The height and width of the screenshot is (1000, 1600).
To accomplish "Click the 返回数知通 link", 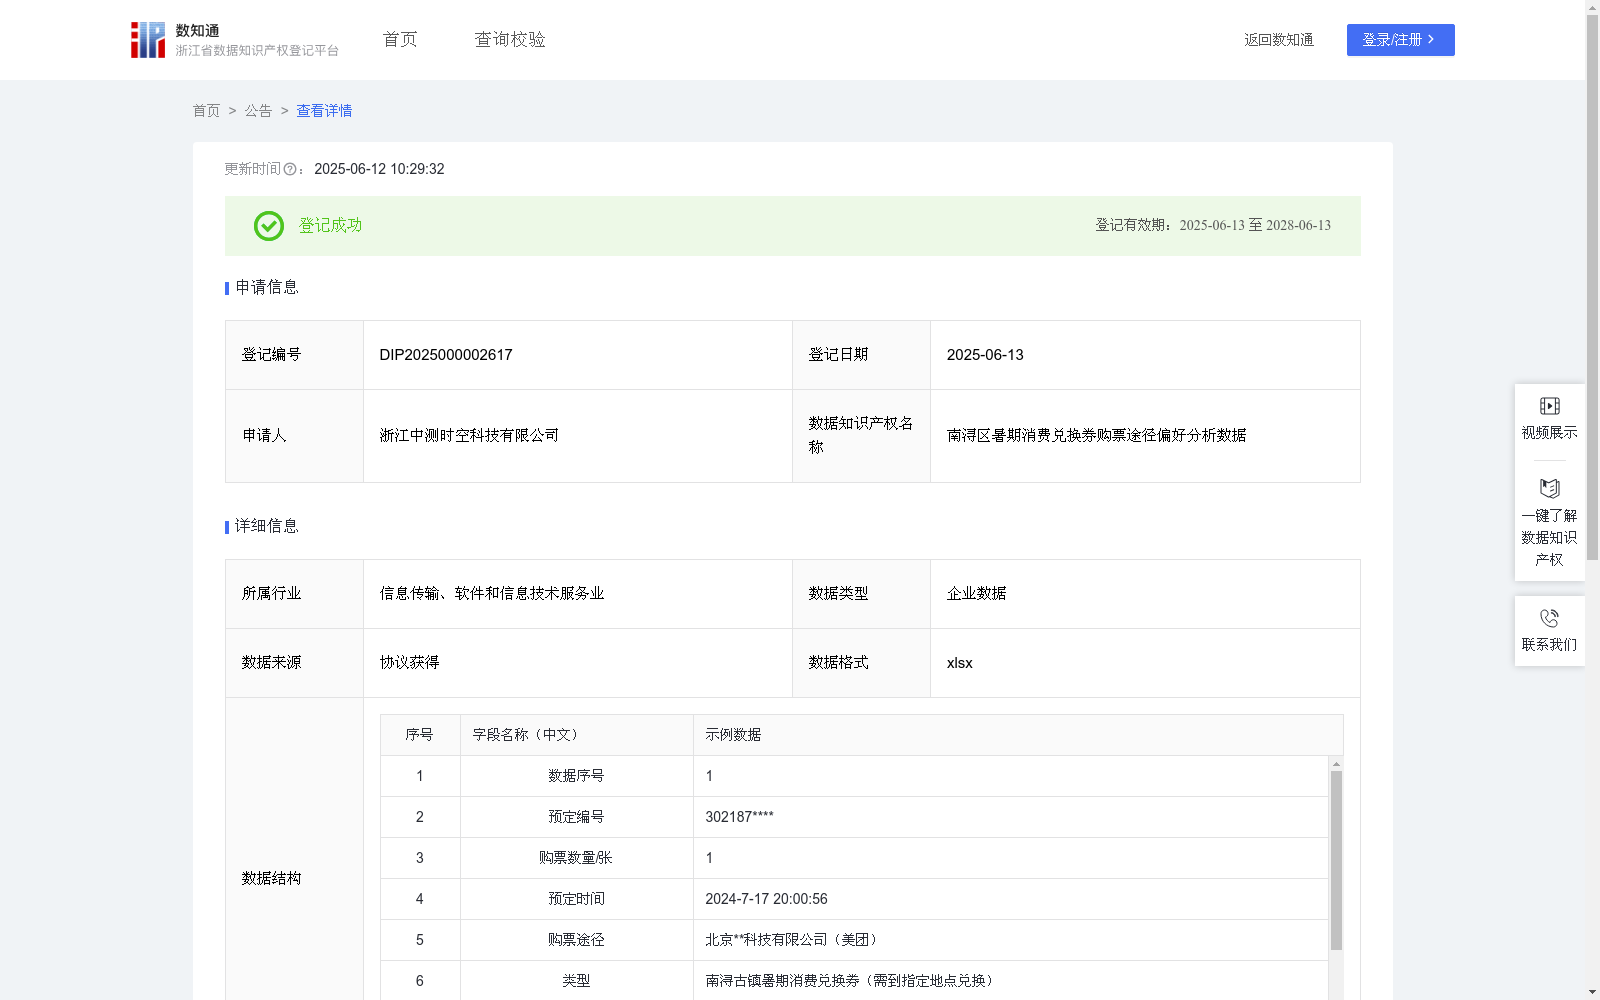I will (1279, 40).
